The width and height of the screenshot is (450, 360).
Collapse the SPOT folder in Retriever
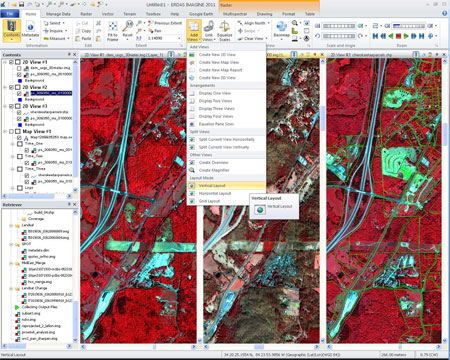(11, 244)
